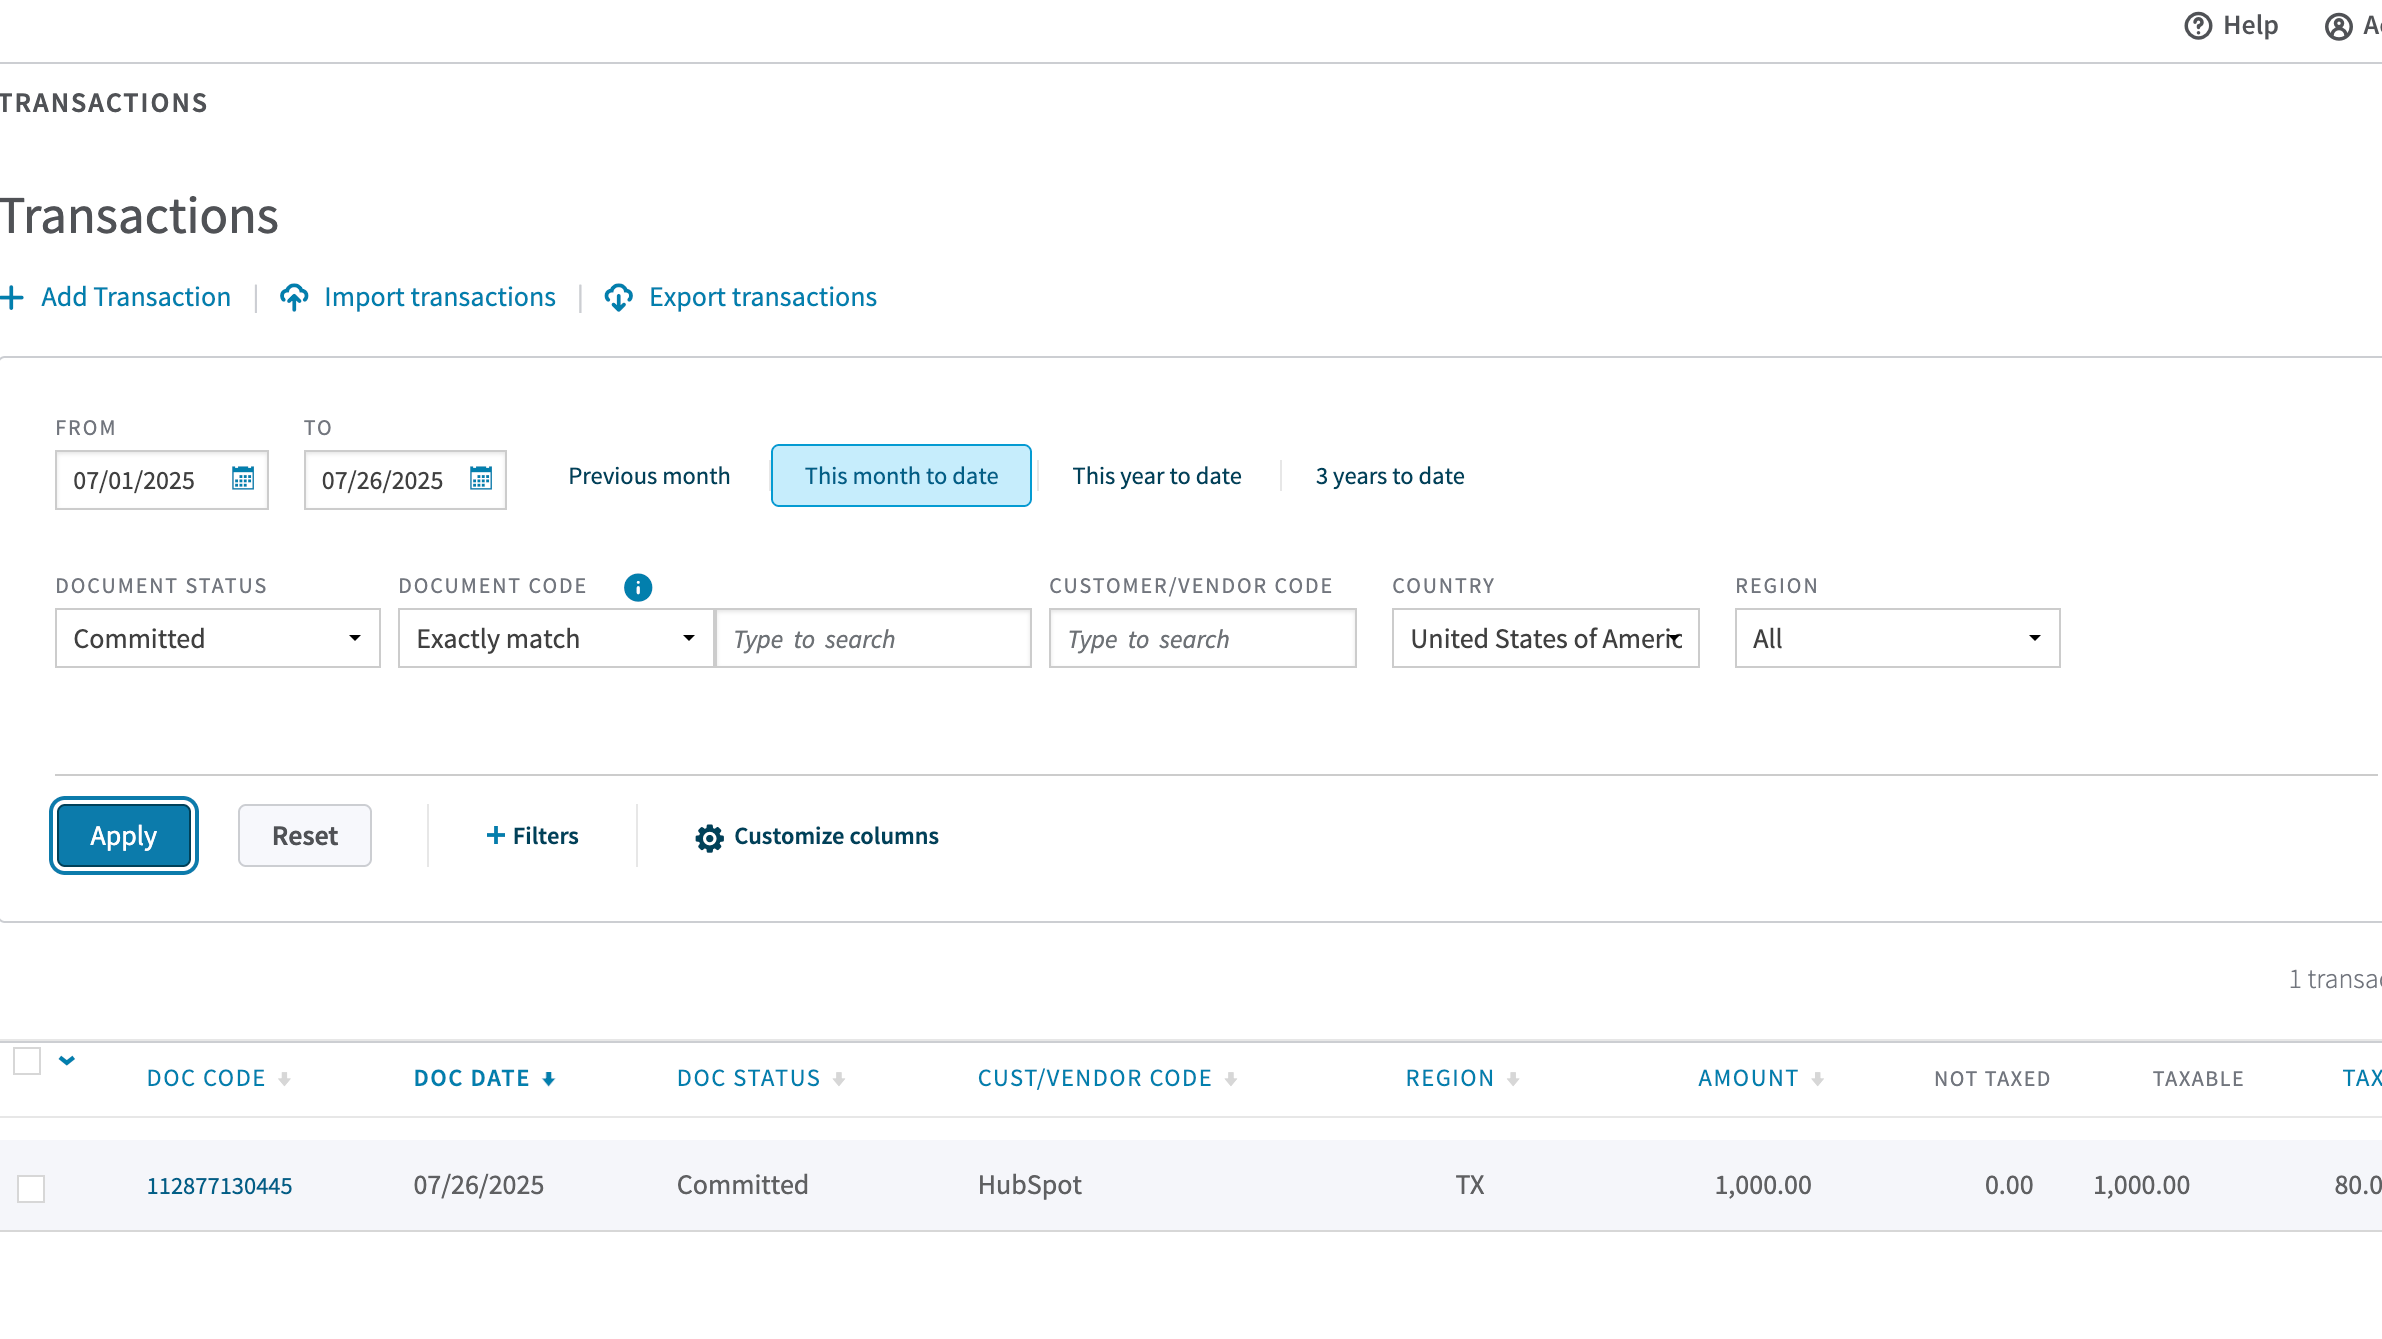Sort by Doc Date column arrow
This screenshot has height=1339, width=2382.
(549, 1079)
